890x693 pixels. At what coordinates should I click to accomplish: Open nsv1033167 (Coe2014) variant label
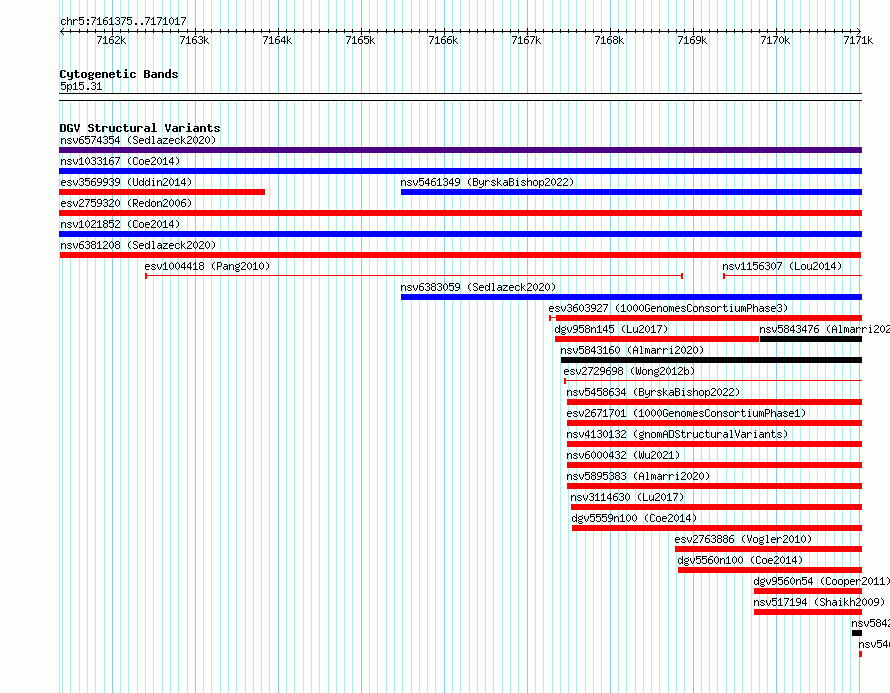120,161
